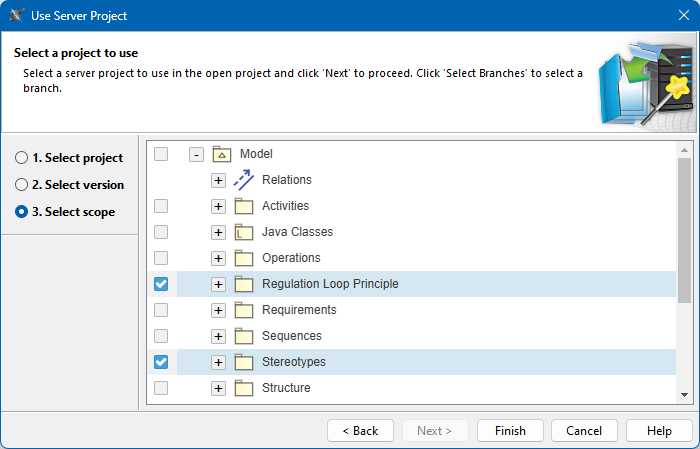Image resolution: width=700 pixels, height=449 pixels.
Task: Click the Requirements folder icon
Action: pos(244,310)
